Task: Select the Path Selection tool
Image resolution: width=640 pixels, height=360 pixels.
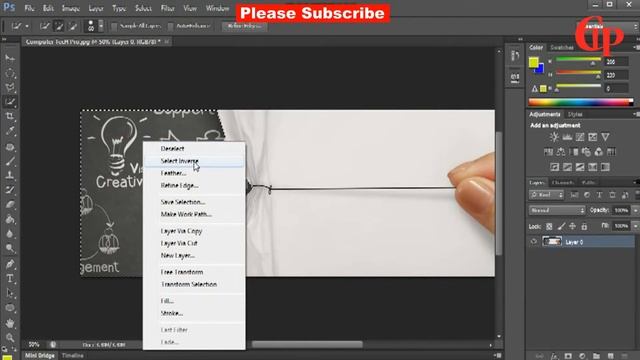Action: (x=10, y=293)
